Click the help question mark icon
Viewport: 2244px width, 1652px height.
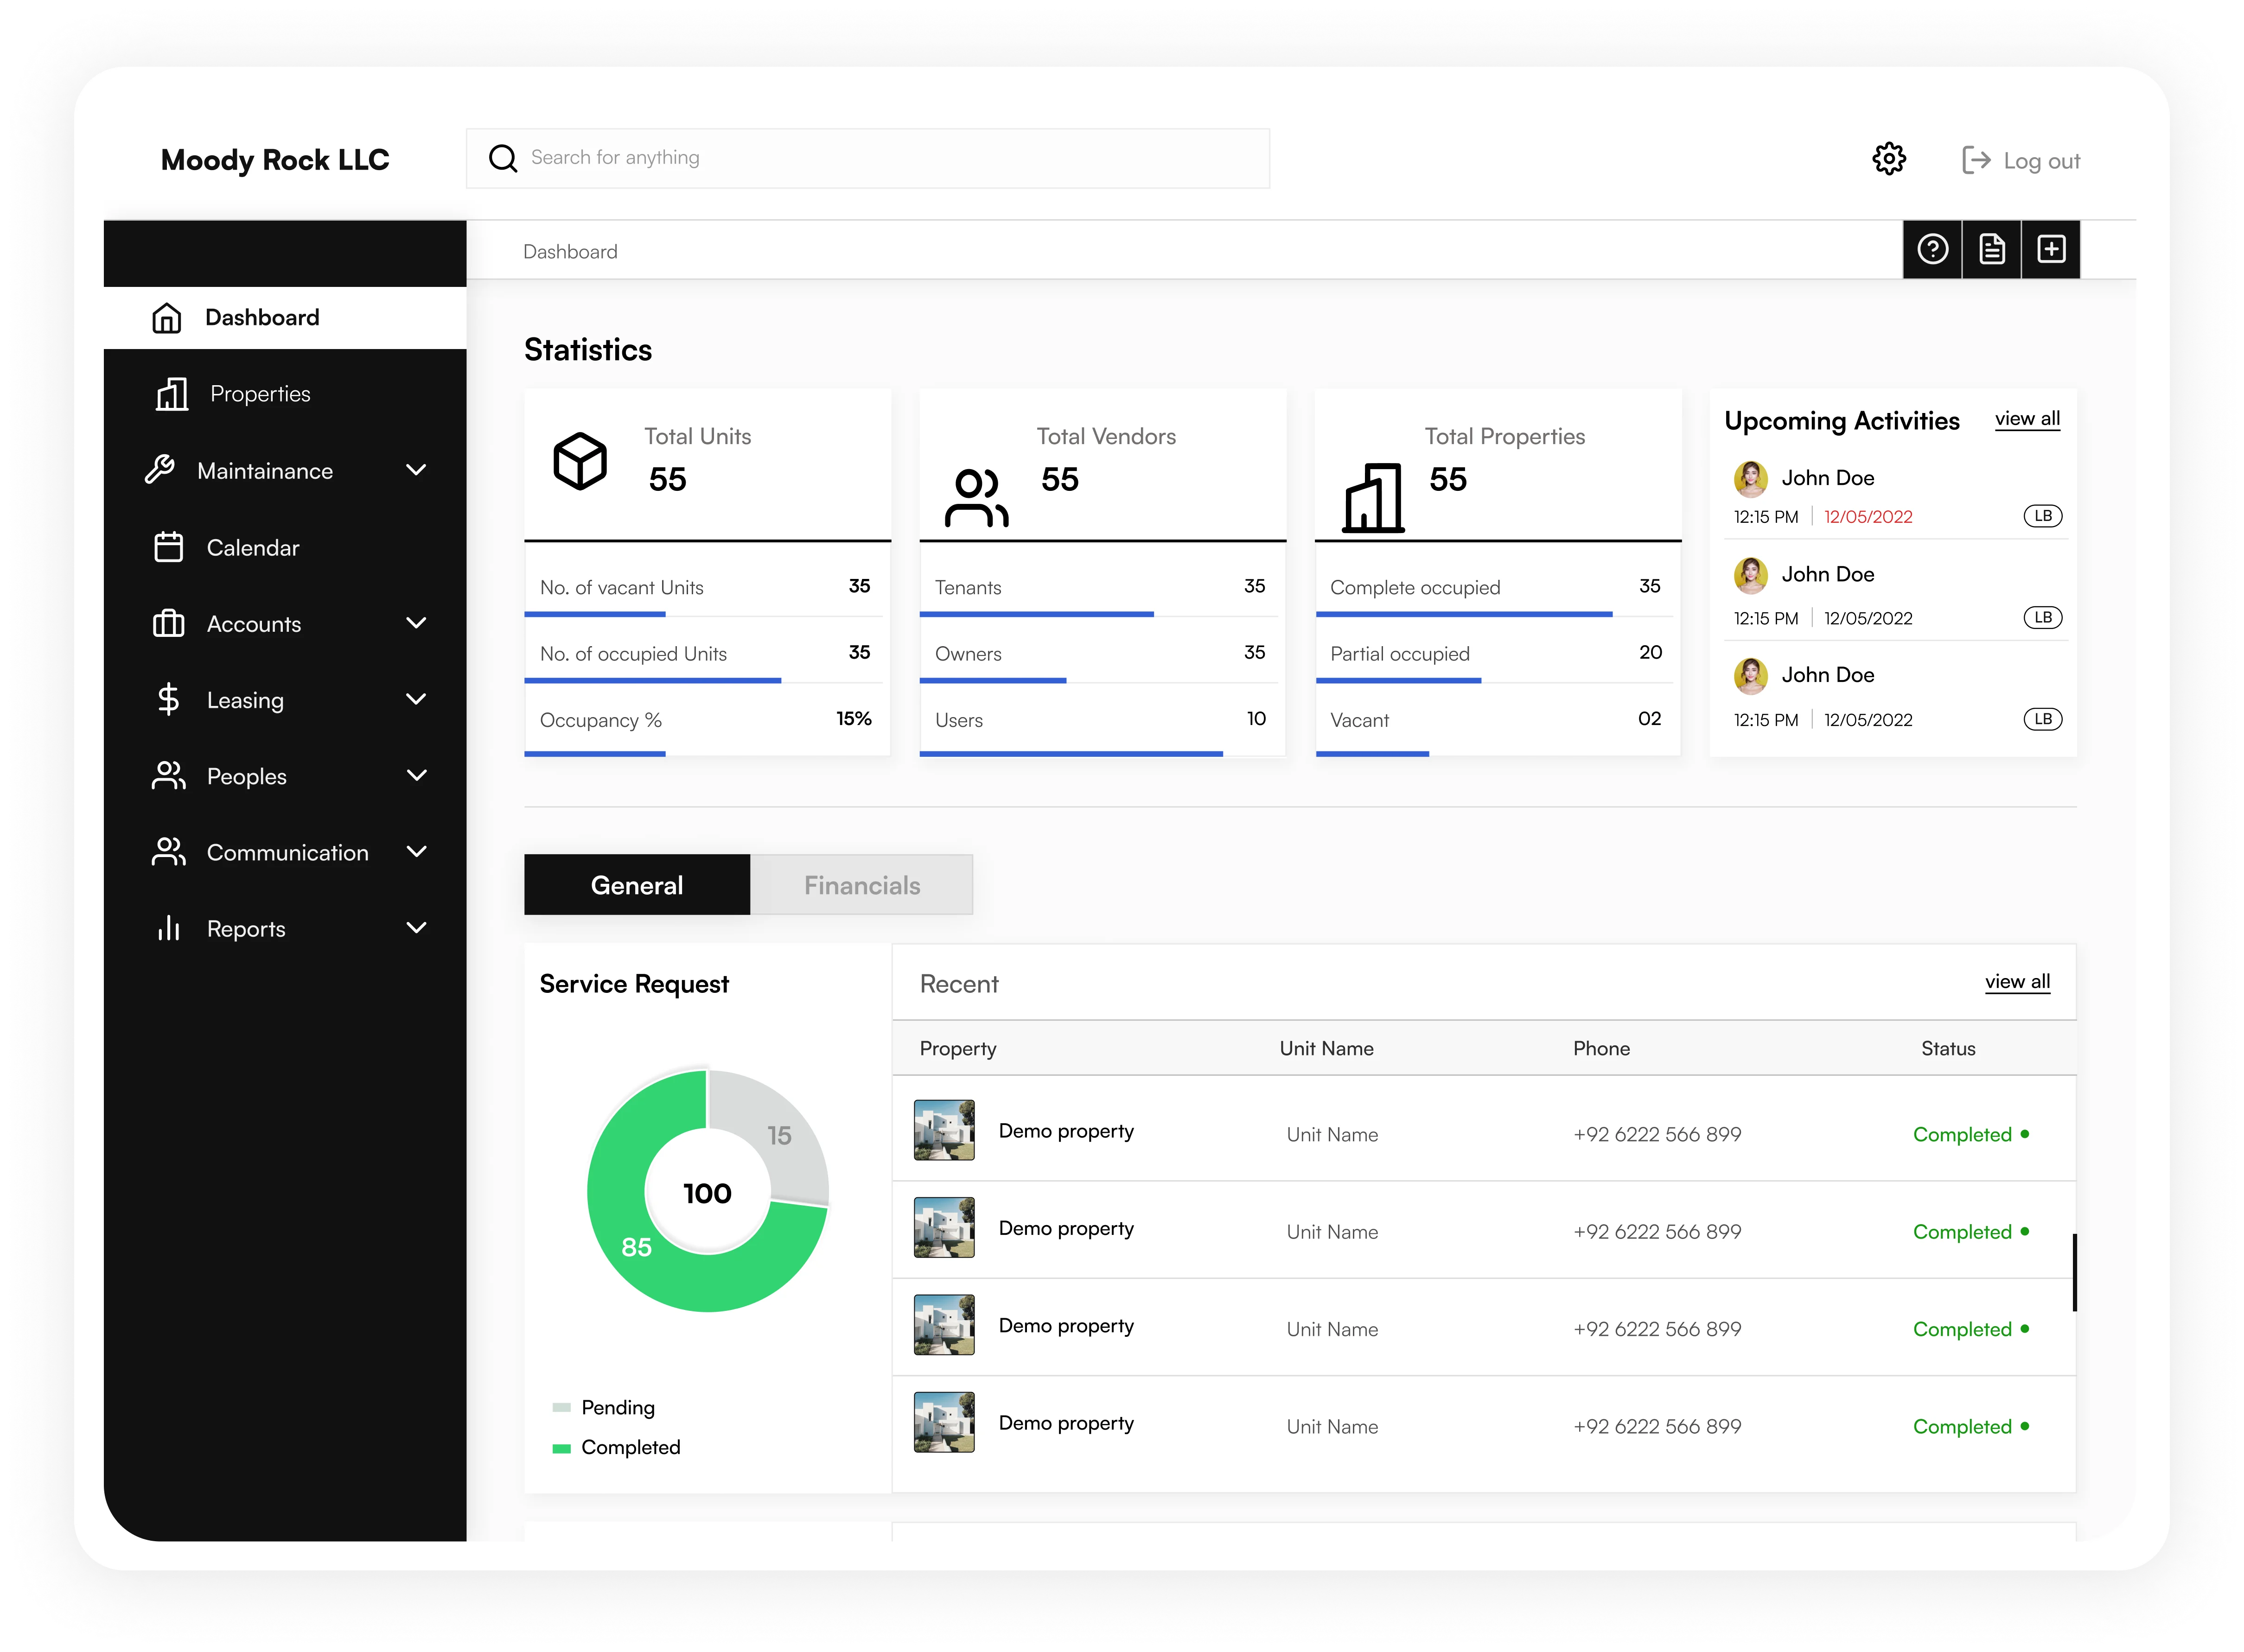click(x=1932, y=249)
